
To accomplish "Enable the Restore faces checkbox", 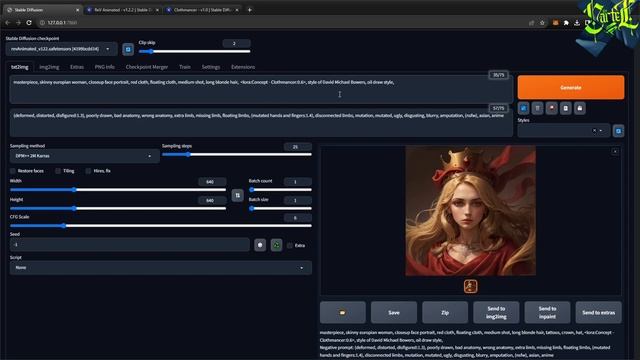I will (13, 171).
